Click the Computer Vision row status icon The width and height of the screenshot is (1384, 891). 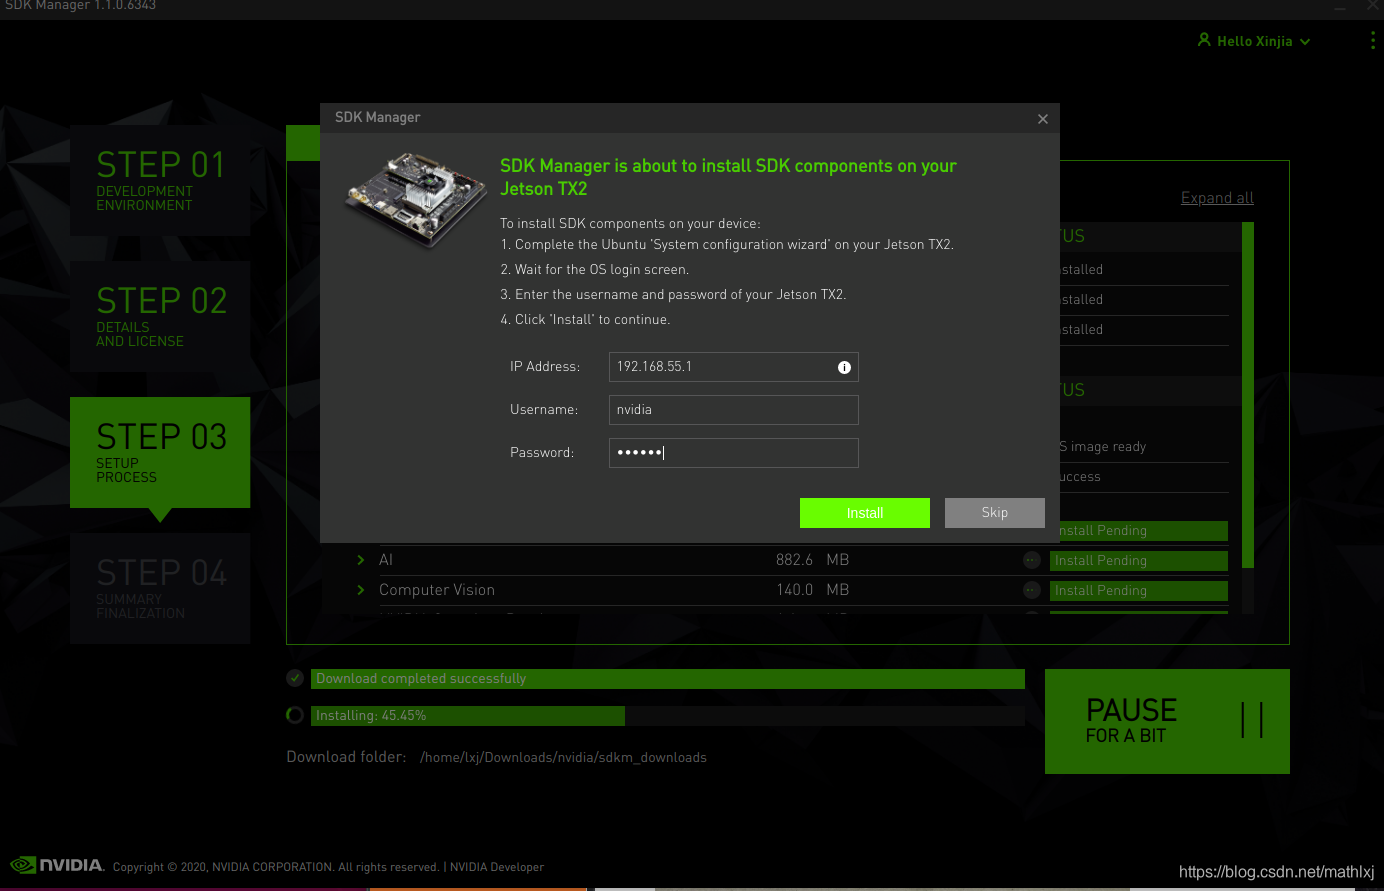[1032, 590]
